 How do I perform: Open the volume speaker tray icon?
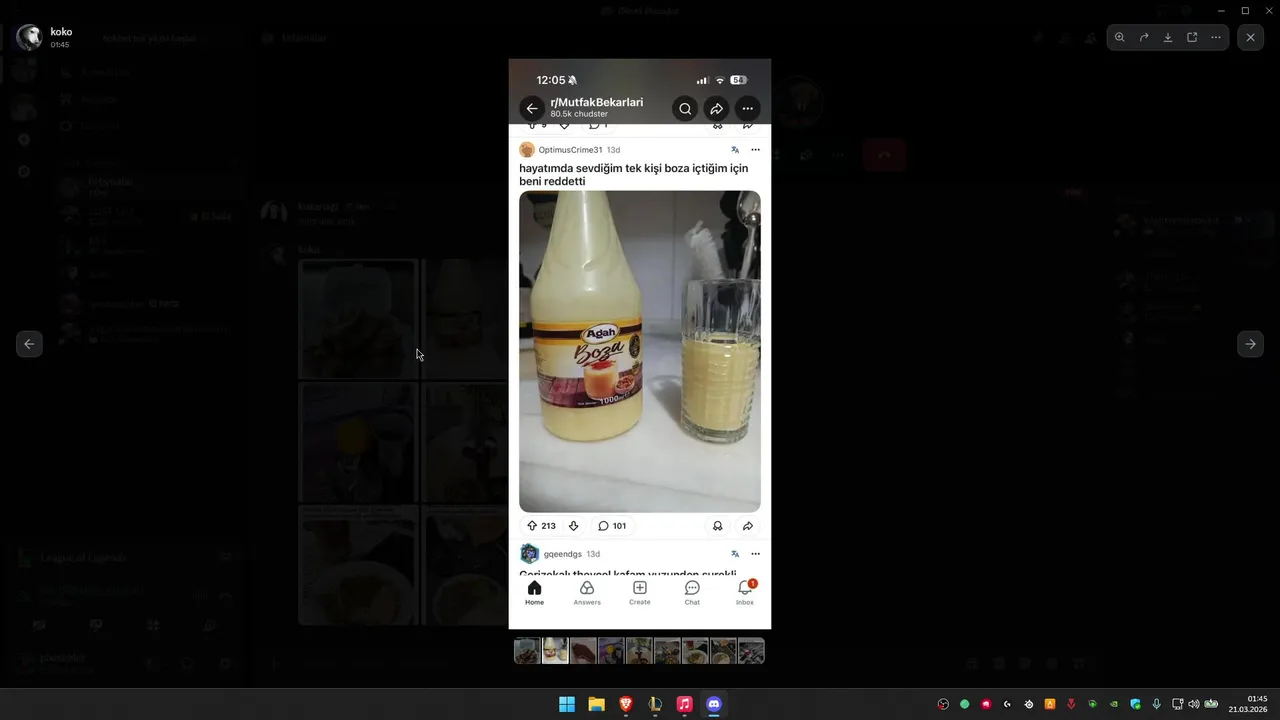pos(1194,704)
